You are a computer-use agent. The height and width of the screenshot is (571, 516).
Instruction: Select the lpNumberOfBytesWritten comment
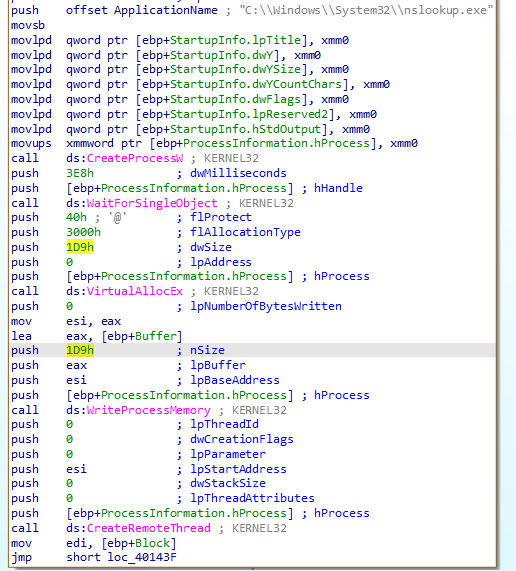click(x=266, y=306)
